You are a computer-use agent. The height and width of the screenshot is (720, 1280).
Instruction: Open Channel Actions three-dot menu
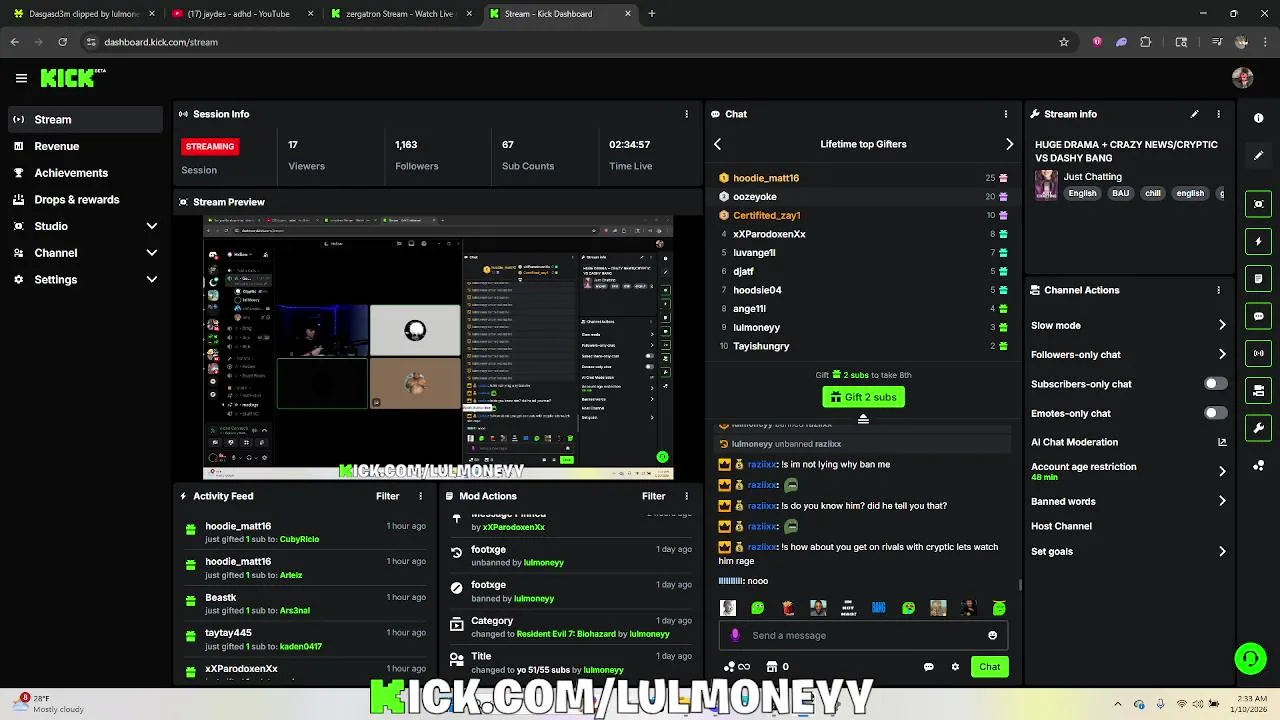pos(1218,290)
